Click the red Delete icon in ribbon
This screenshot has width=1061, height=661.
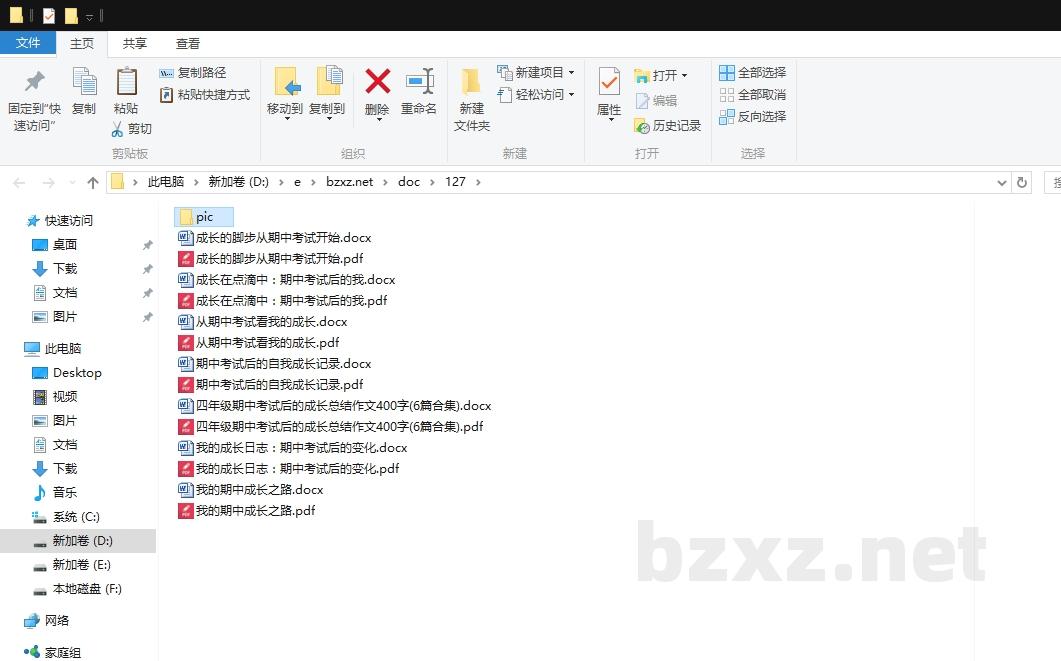[377, 82]
